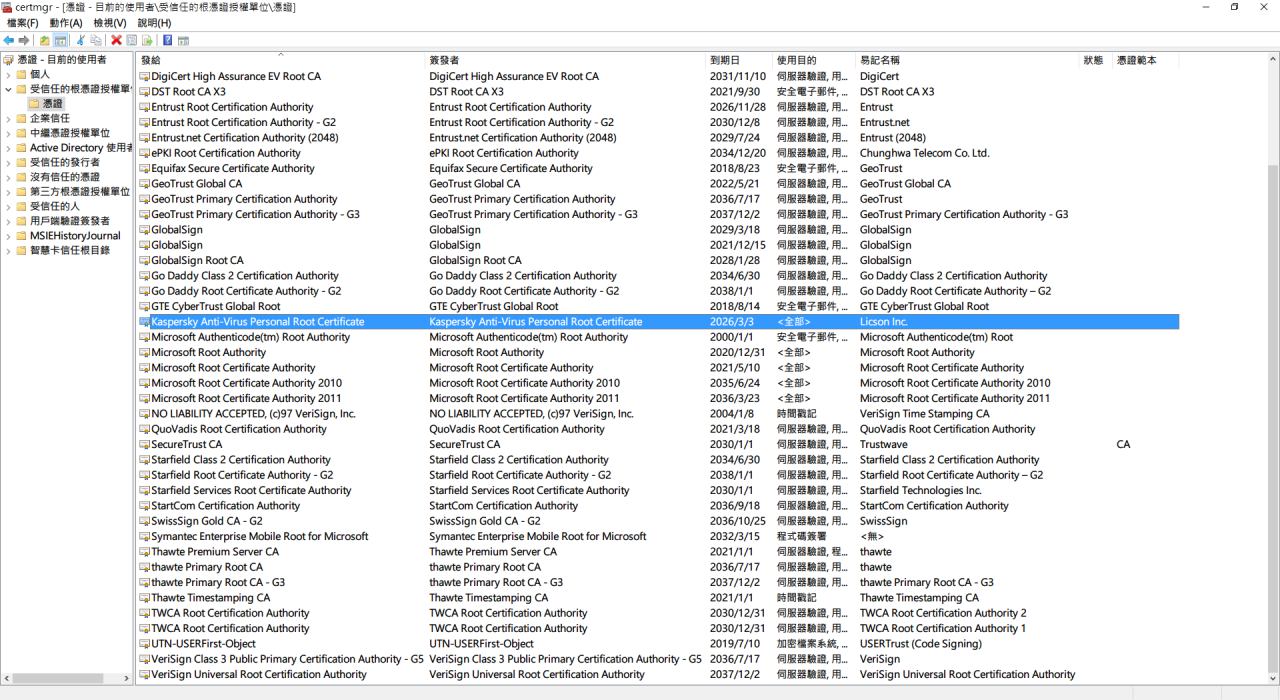
Task: Select VeriSign Universal Root Certification Authority row
Action: pos(658,674)
